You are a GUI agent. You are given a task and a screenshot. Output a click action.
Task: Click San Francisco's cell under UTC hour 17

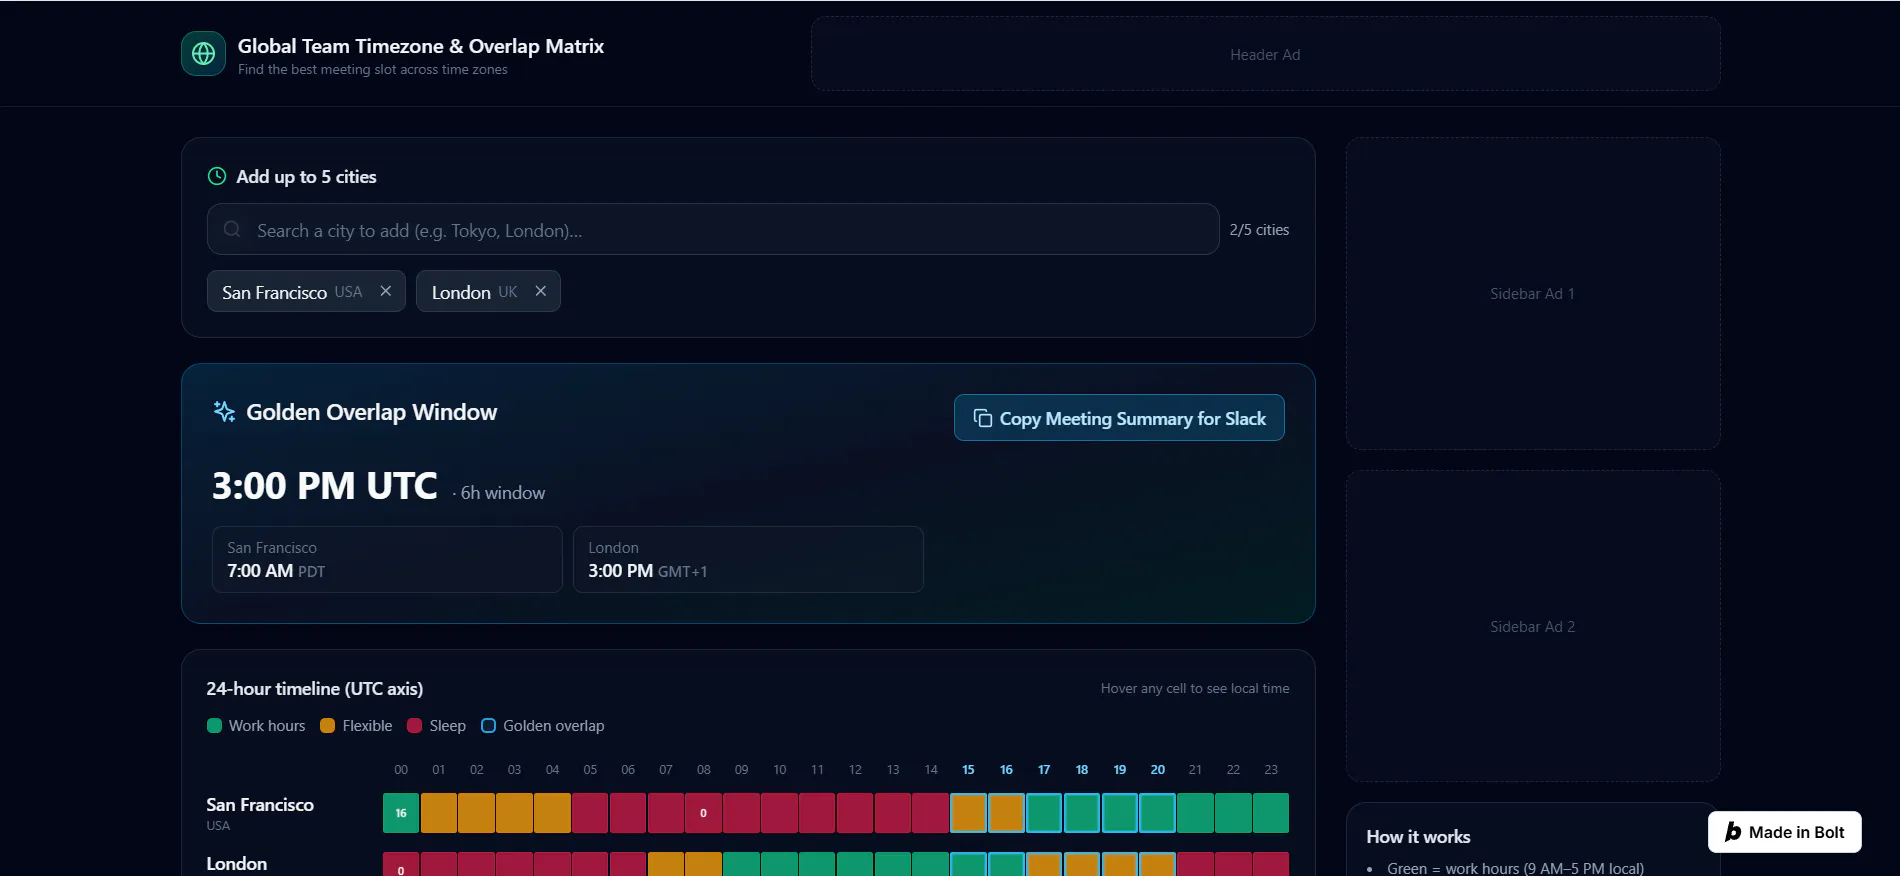pos(1044,813)
